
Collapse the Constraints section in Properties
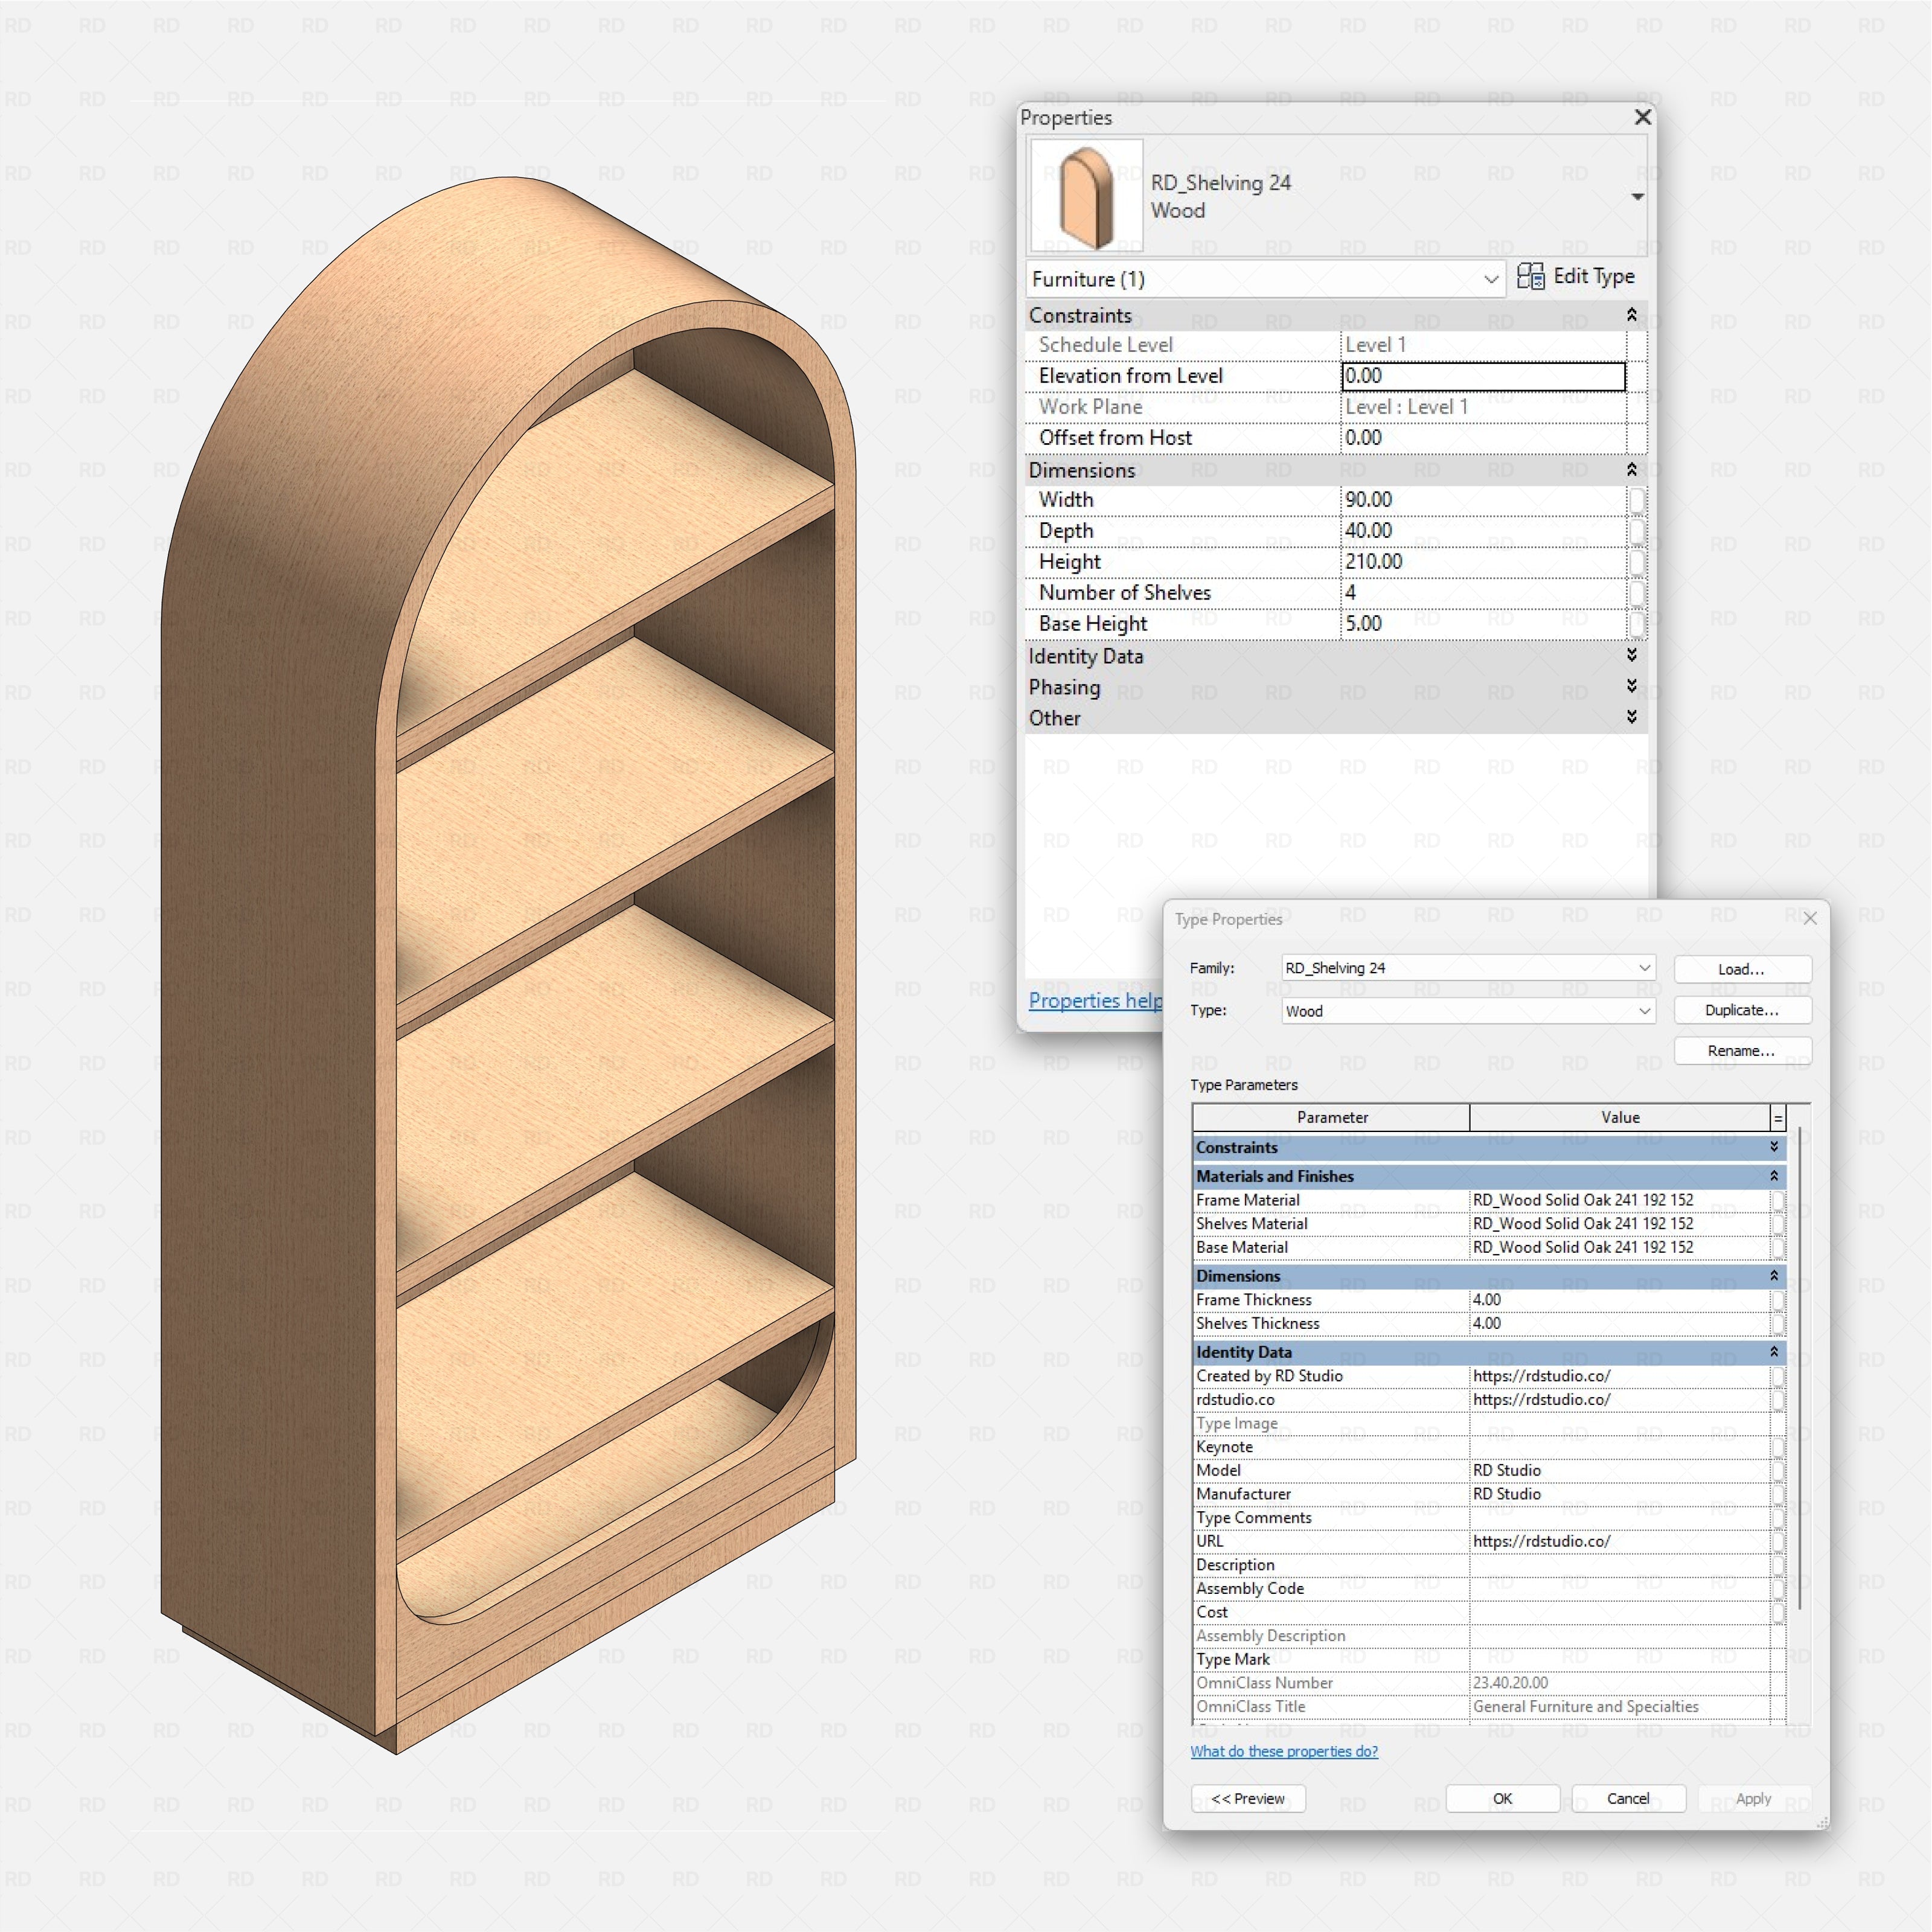coord(1631,315)
